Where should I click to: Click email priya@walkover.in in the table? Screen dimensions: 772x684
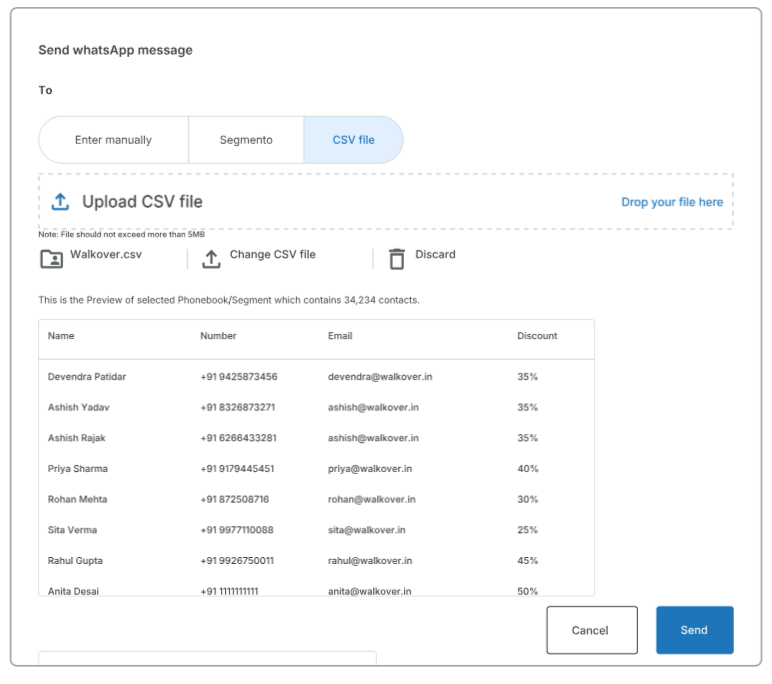click(368, 469)
